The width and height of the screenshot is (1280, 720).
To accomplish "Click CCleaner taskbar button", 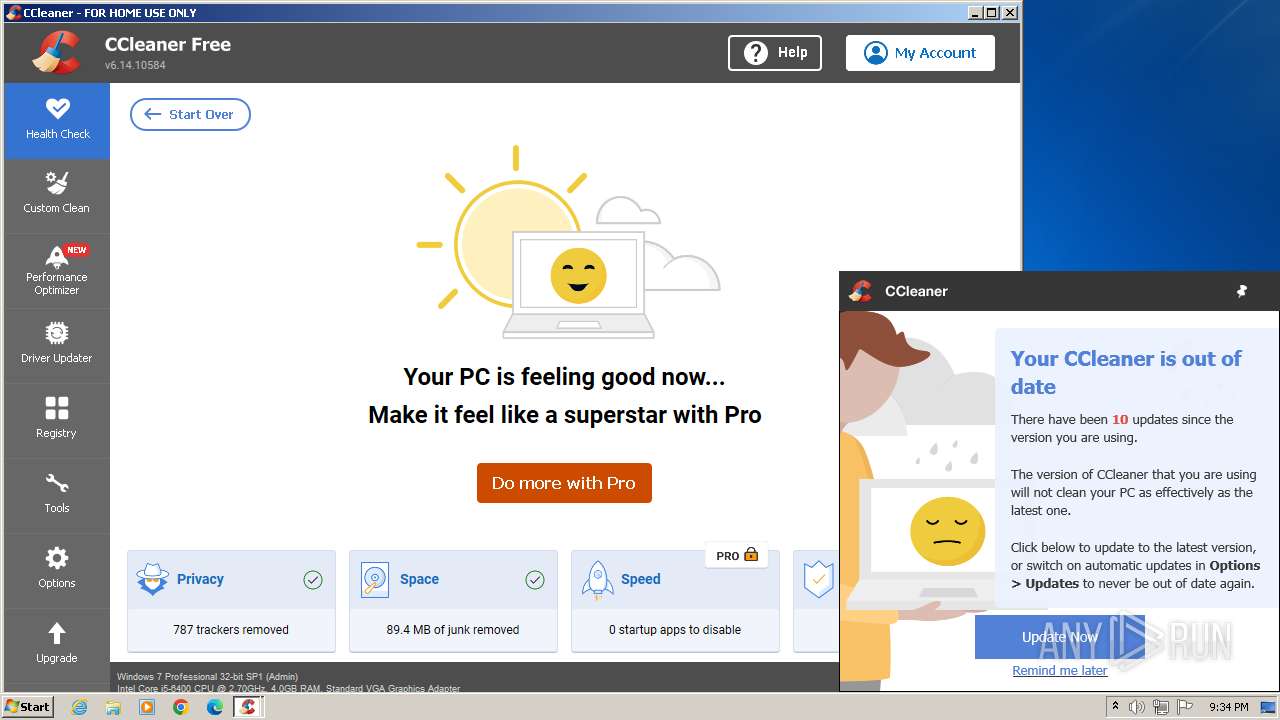I will 248,707.
